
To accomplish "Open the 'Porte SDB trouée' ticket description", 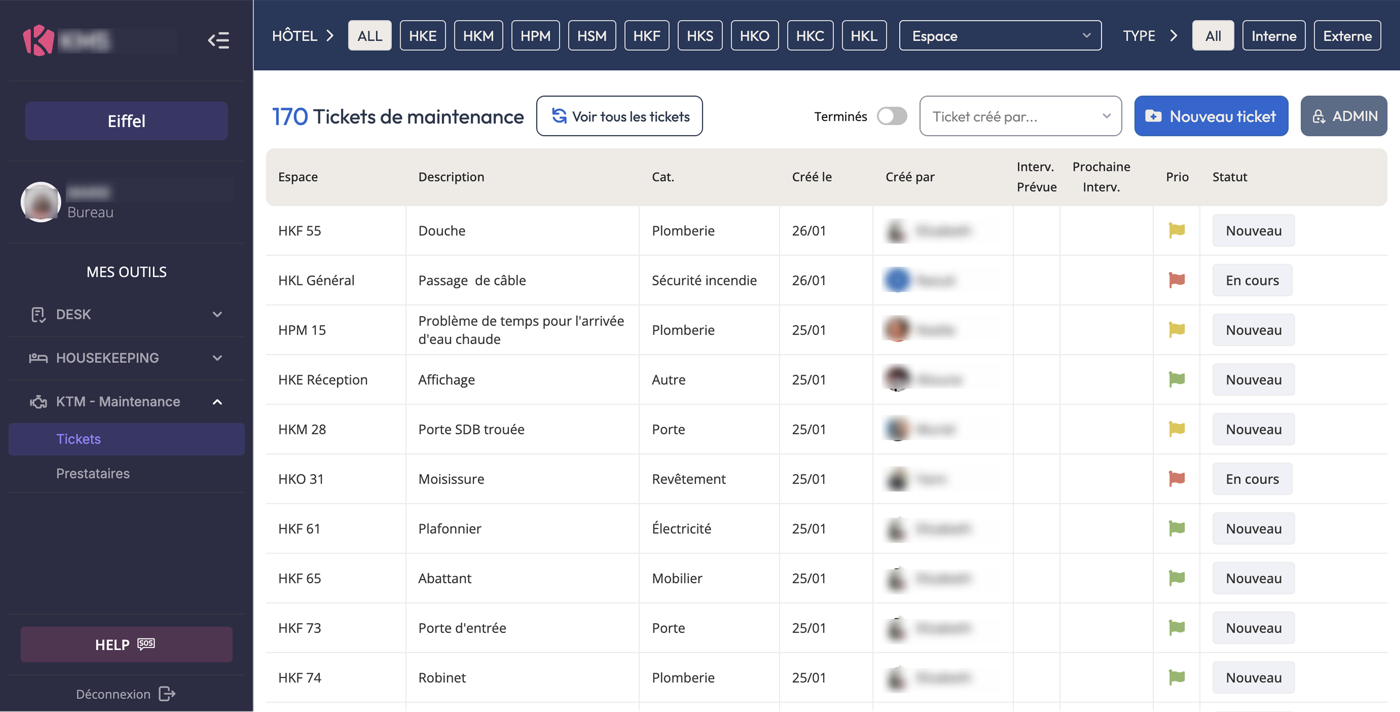I will 471,429.
